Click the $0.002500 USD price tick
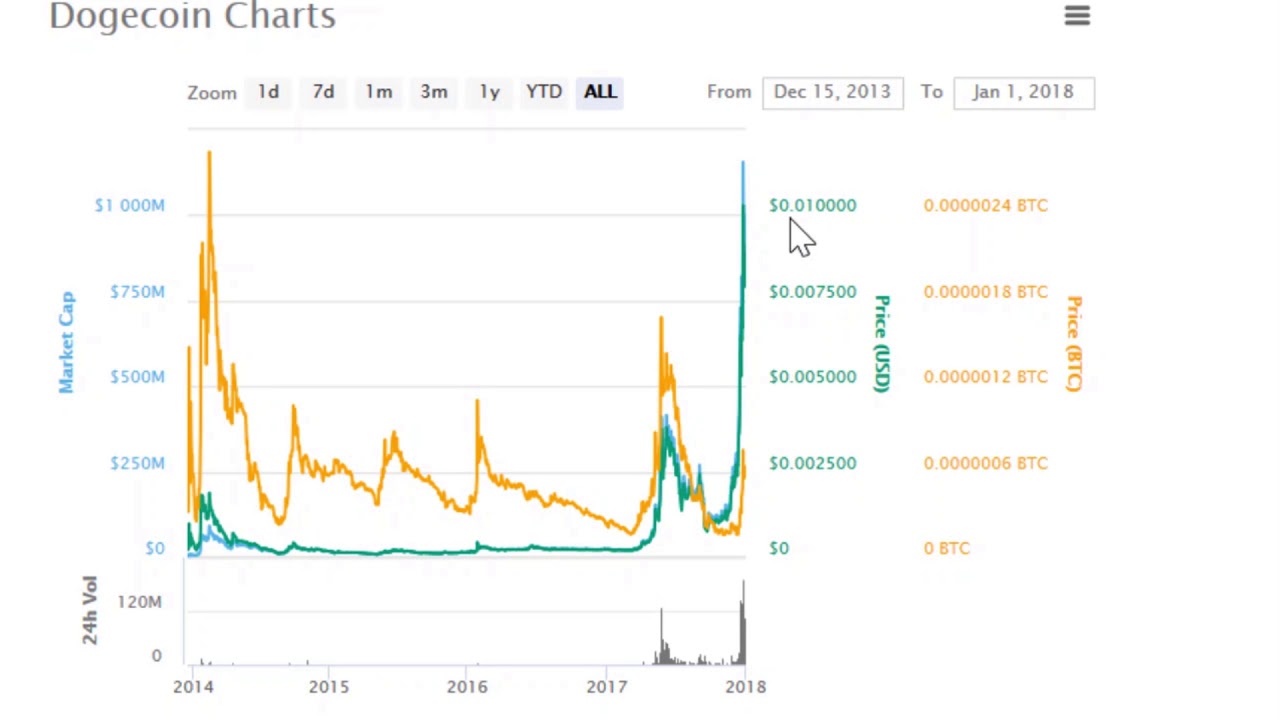 click(812, 463)
